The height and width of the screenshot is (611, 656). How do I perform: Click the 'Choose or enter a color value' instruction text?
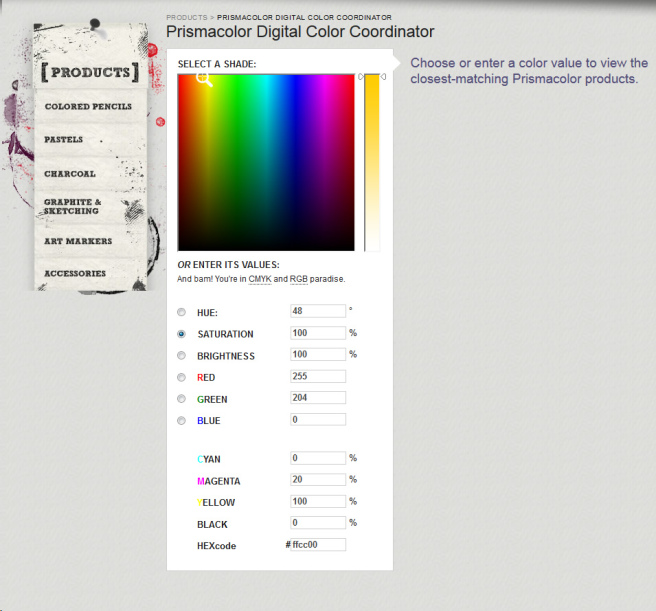(529, 71)
